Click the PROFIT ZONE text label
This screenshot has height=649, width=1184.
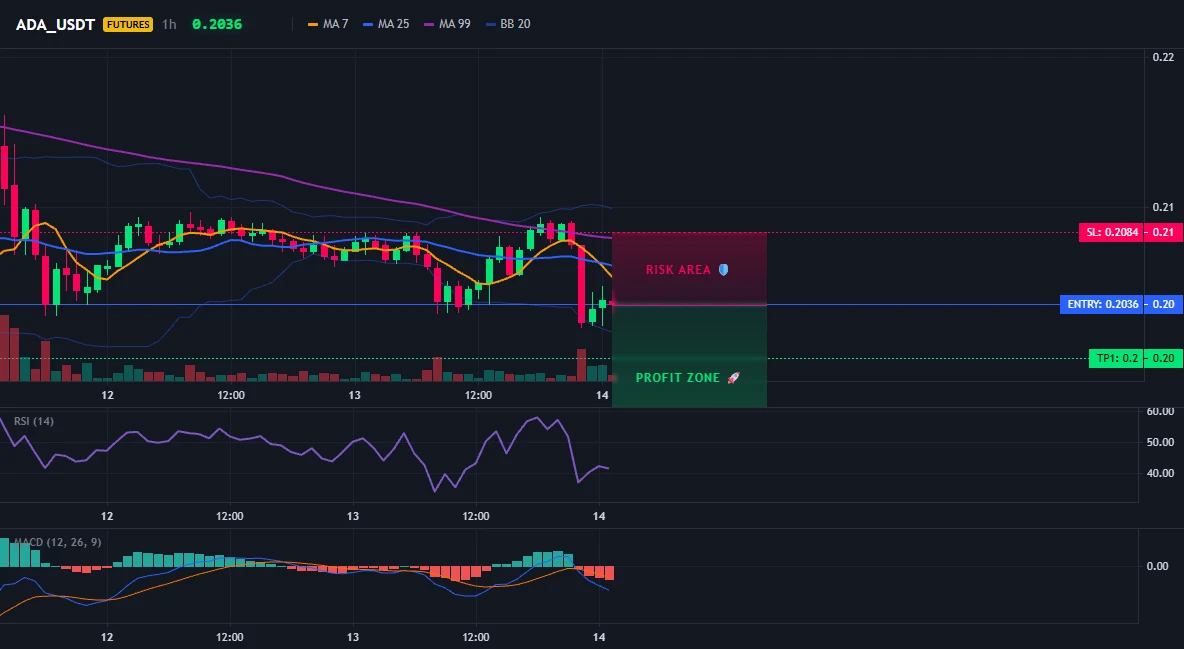677,378
